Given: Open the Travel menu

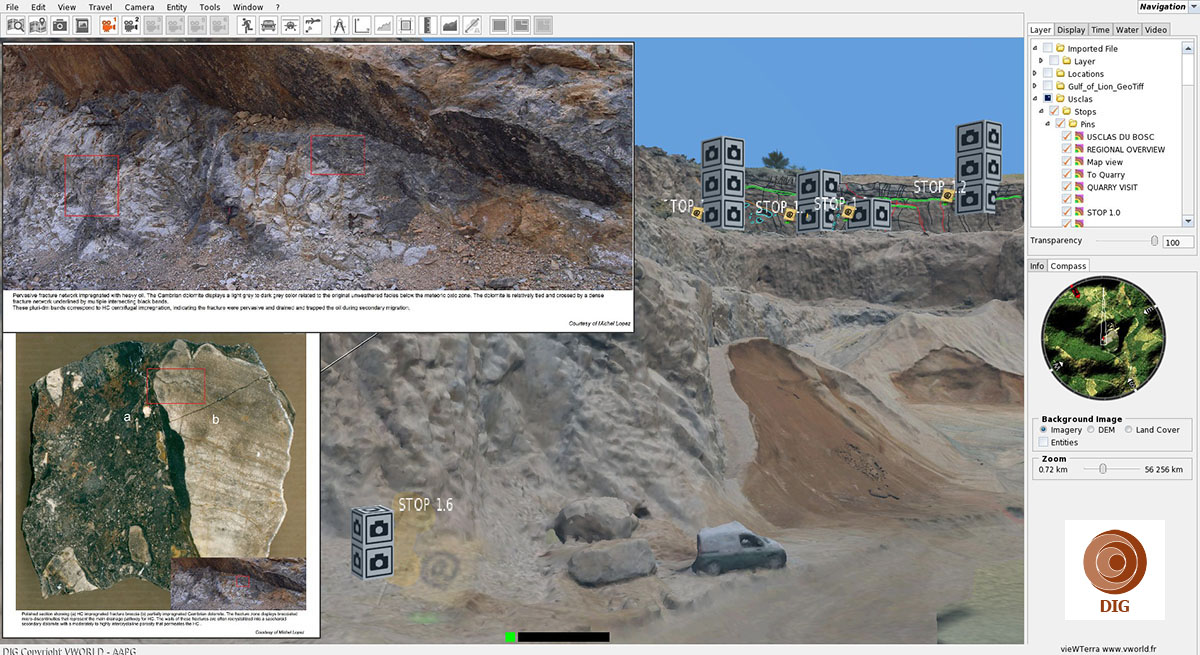Looking at the screenshot, I should pyautogui.click(x=100, y=7).
